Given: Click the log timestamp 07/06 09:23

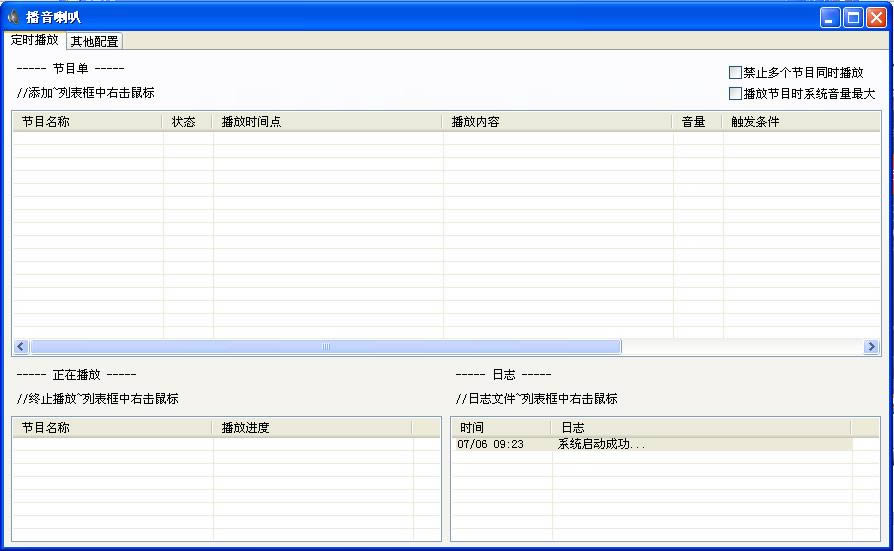Looking at the screenshot, I should (490, 444).
